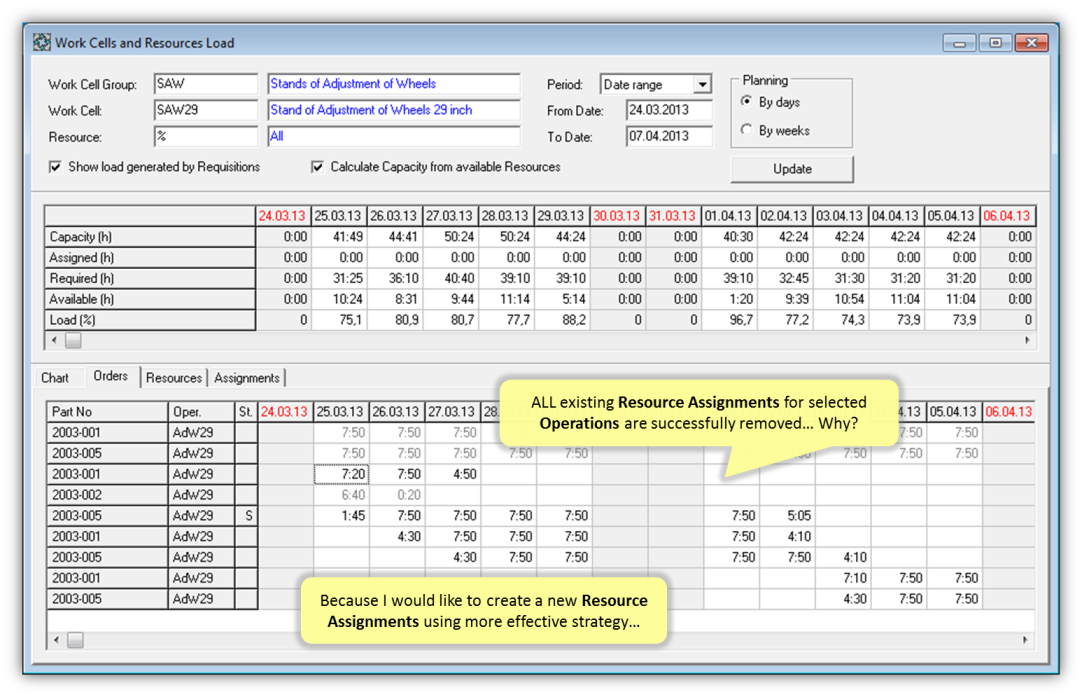Click the Load value 88,2

pyautogui.click(x=562, y=320)
